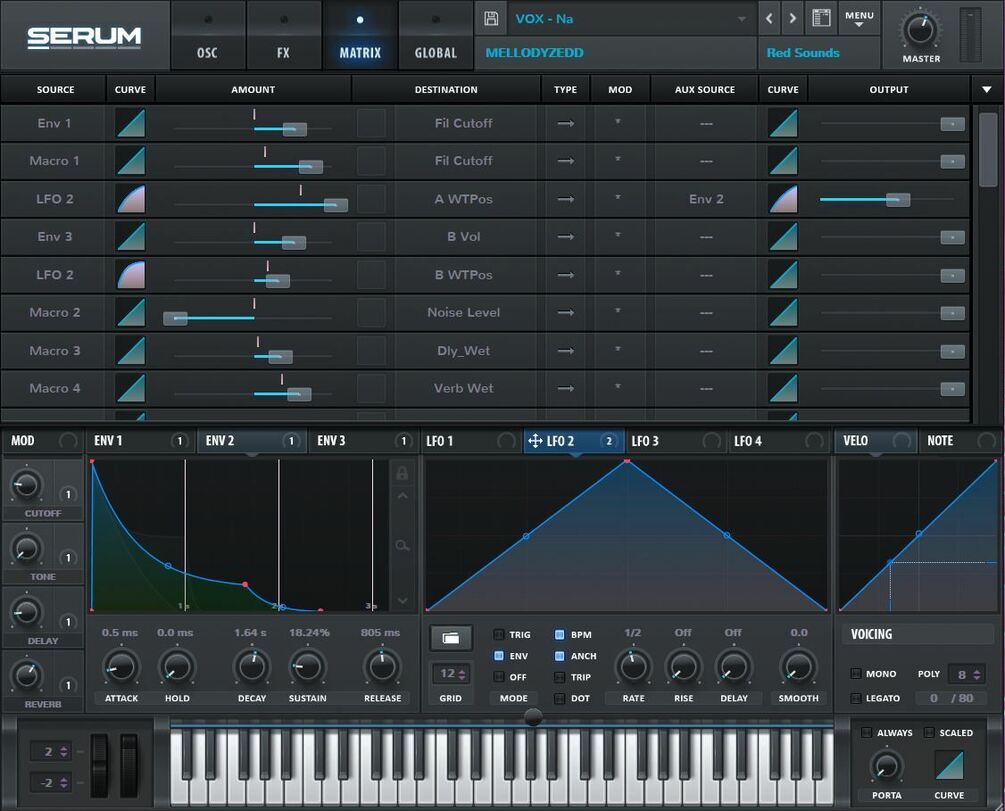Image resolution: width=1005 pixels, height=811 pixels.
Task: Click the curve shape icon in the Macro 2 row
Action: pos(131,312)
